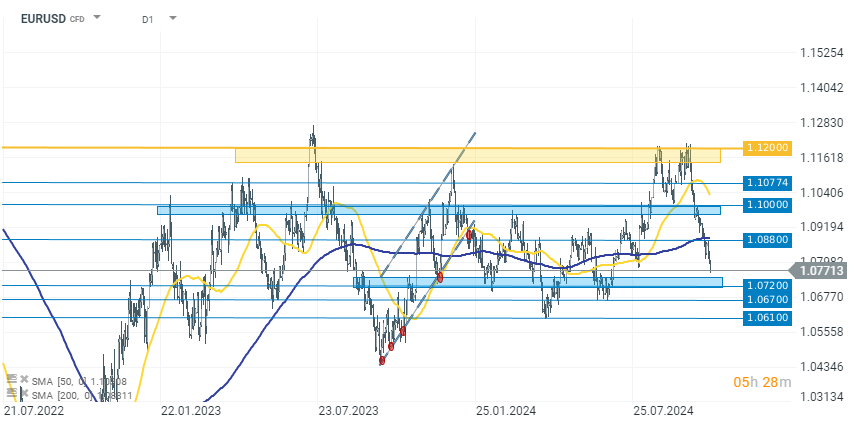Click the 21.07.2022 date axis label

(x=34, y=411)
